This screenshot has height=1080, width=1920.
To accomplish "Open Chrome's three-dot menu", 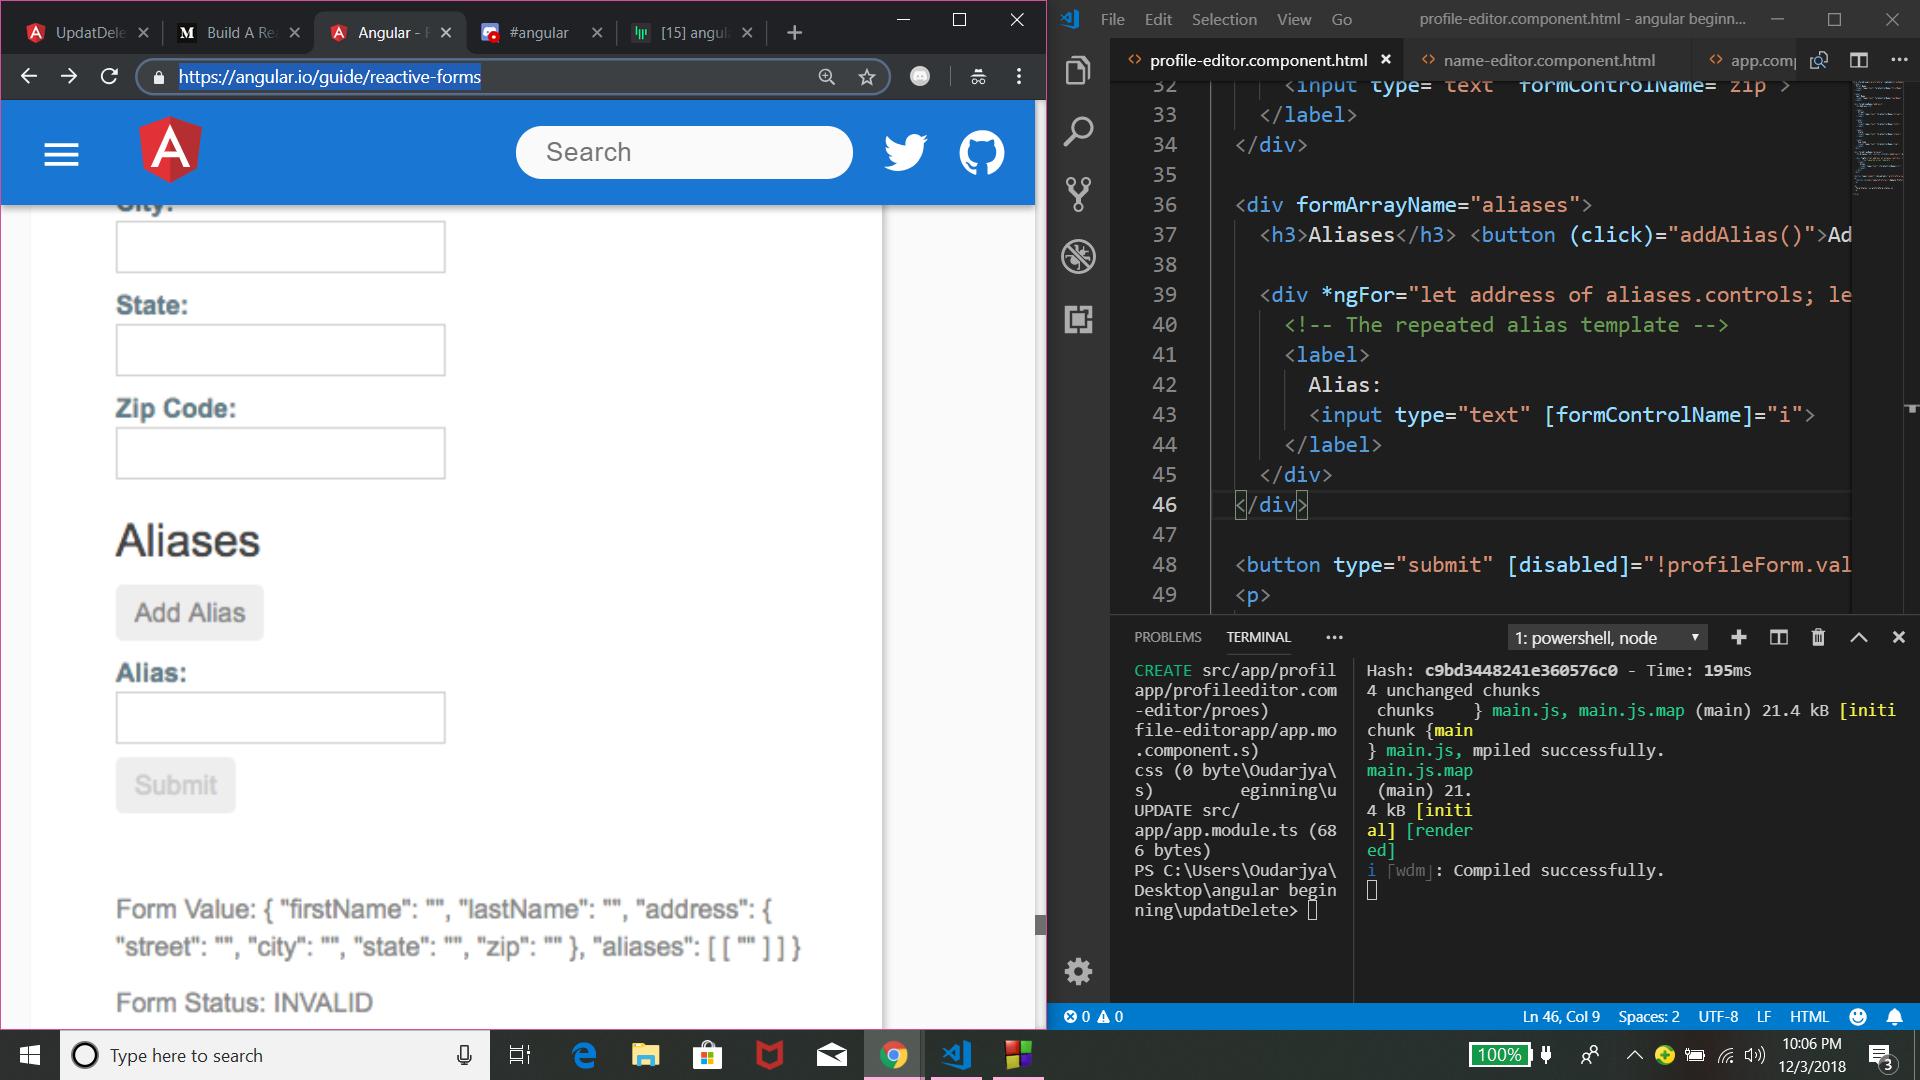I will point(1019,76).
